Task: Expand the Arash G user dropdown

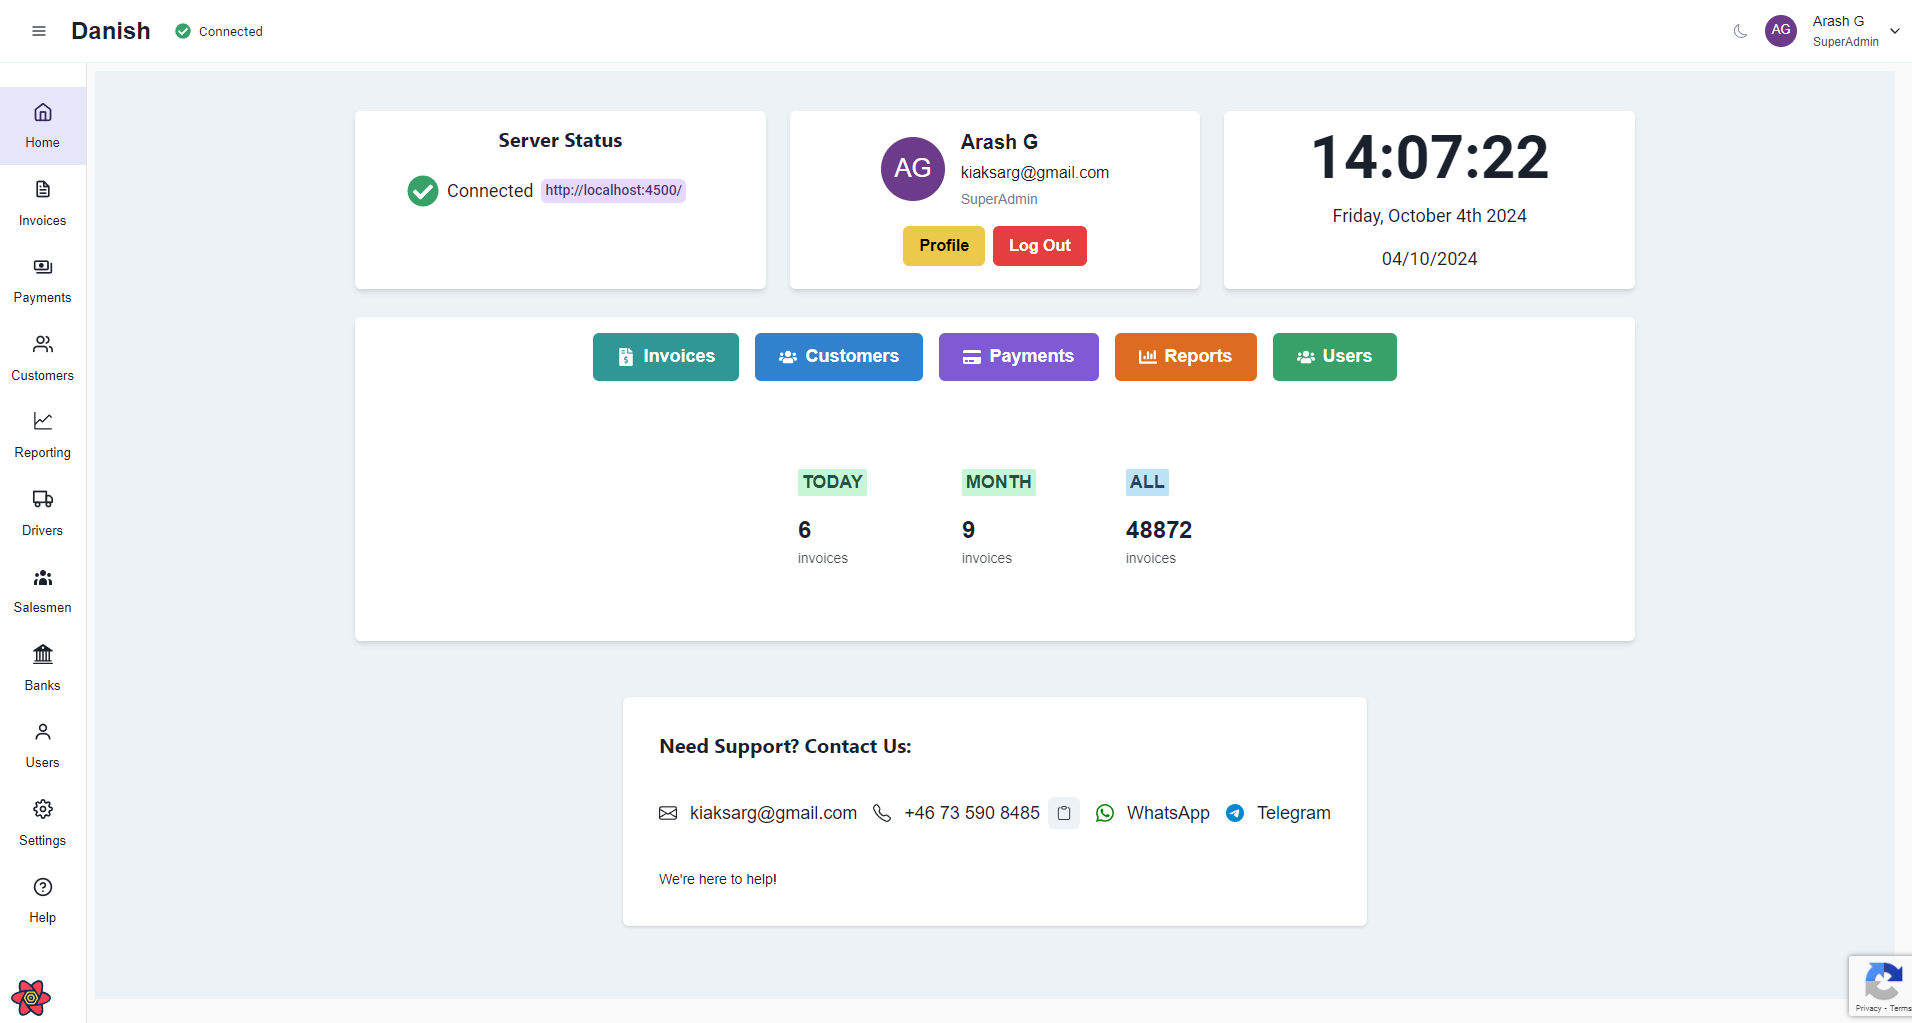Action: (1895, 31)
